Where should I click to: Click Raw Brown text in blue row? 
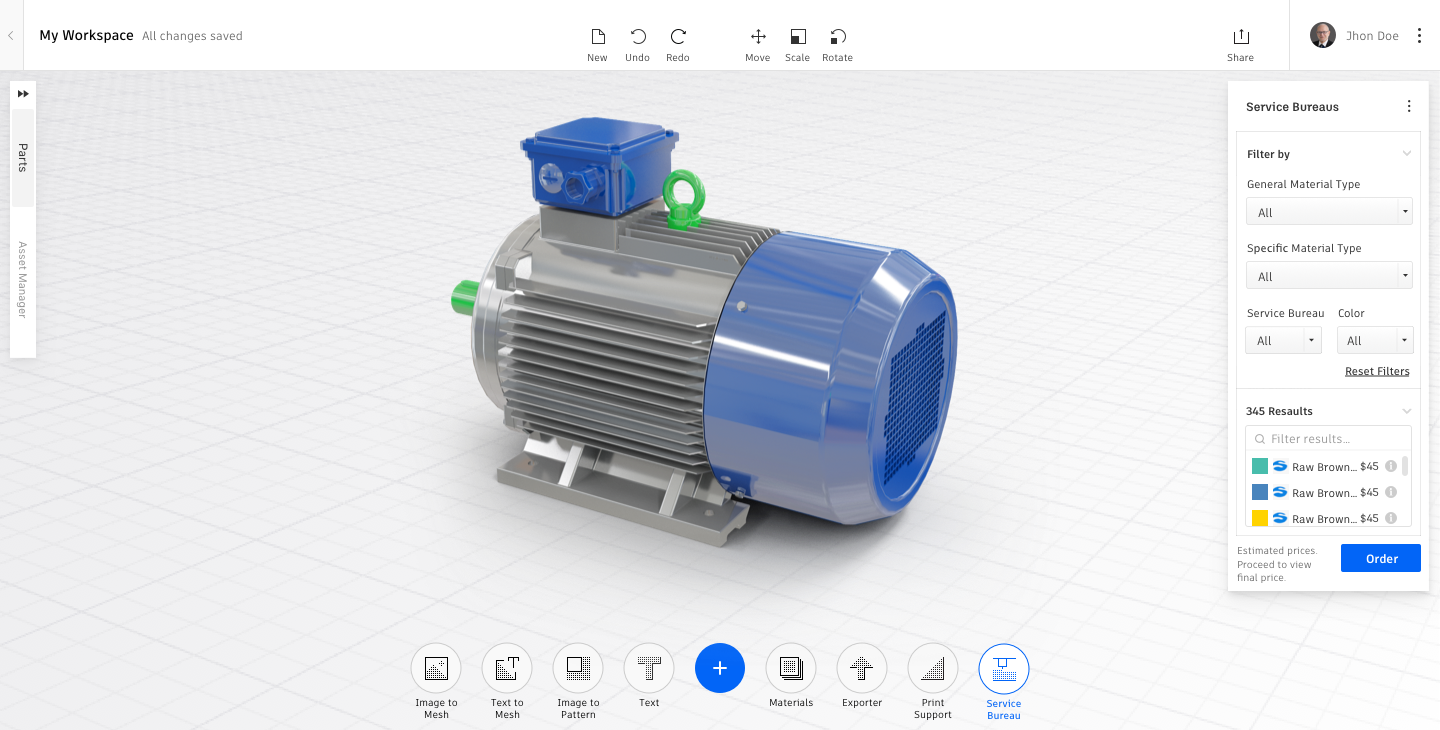(x=1324, y=493)
